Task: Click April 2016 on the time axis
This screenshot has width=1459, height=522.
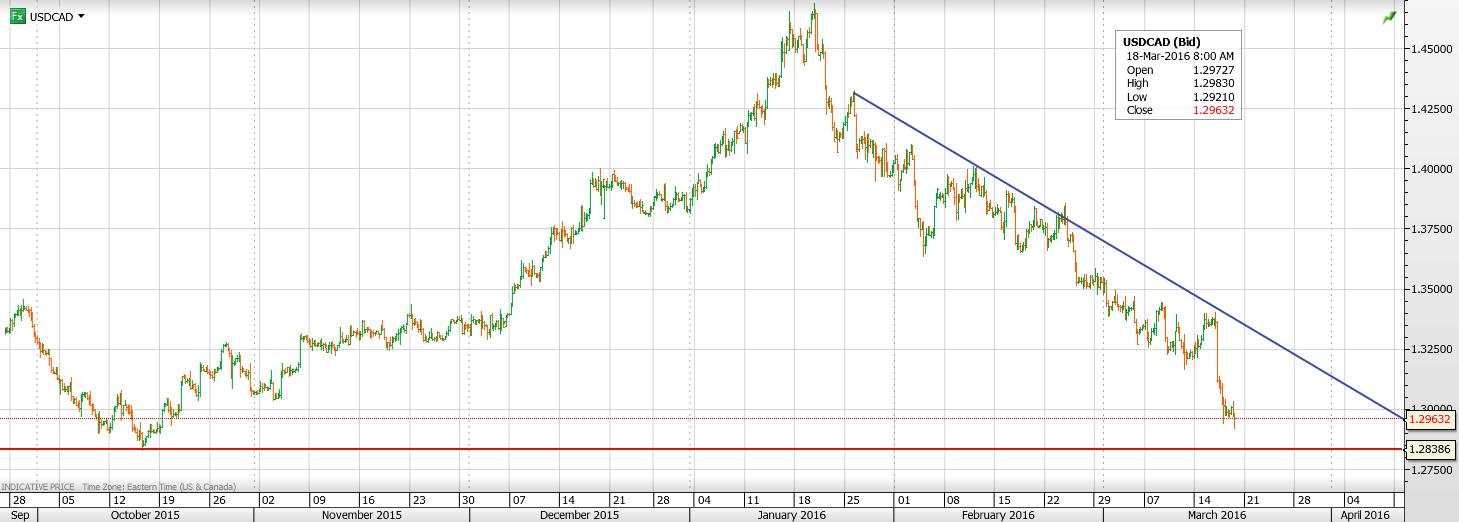Action: tap(1363, 515)
